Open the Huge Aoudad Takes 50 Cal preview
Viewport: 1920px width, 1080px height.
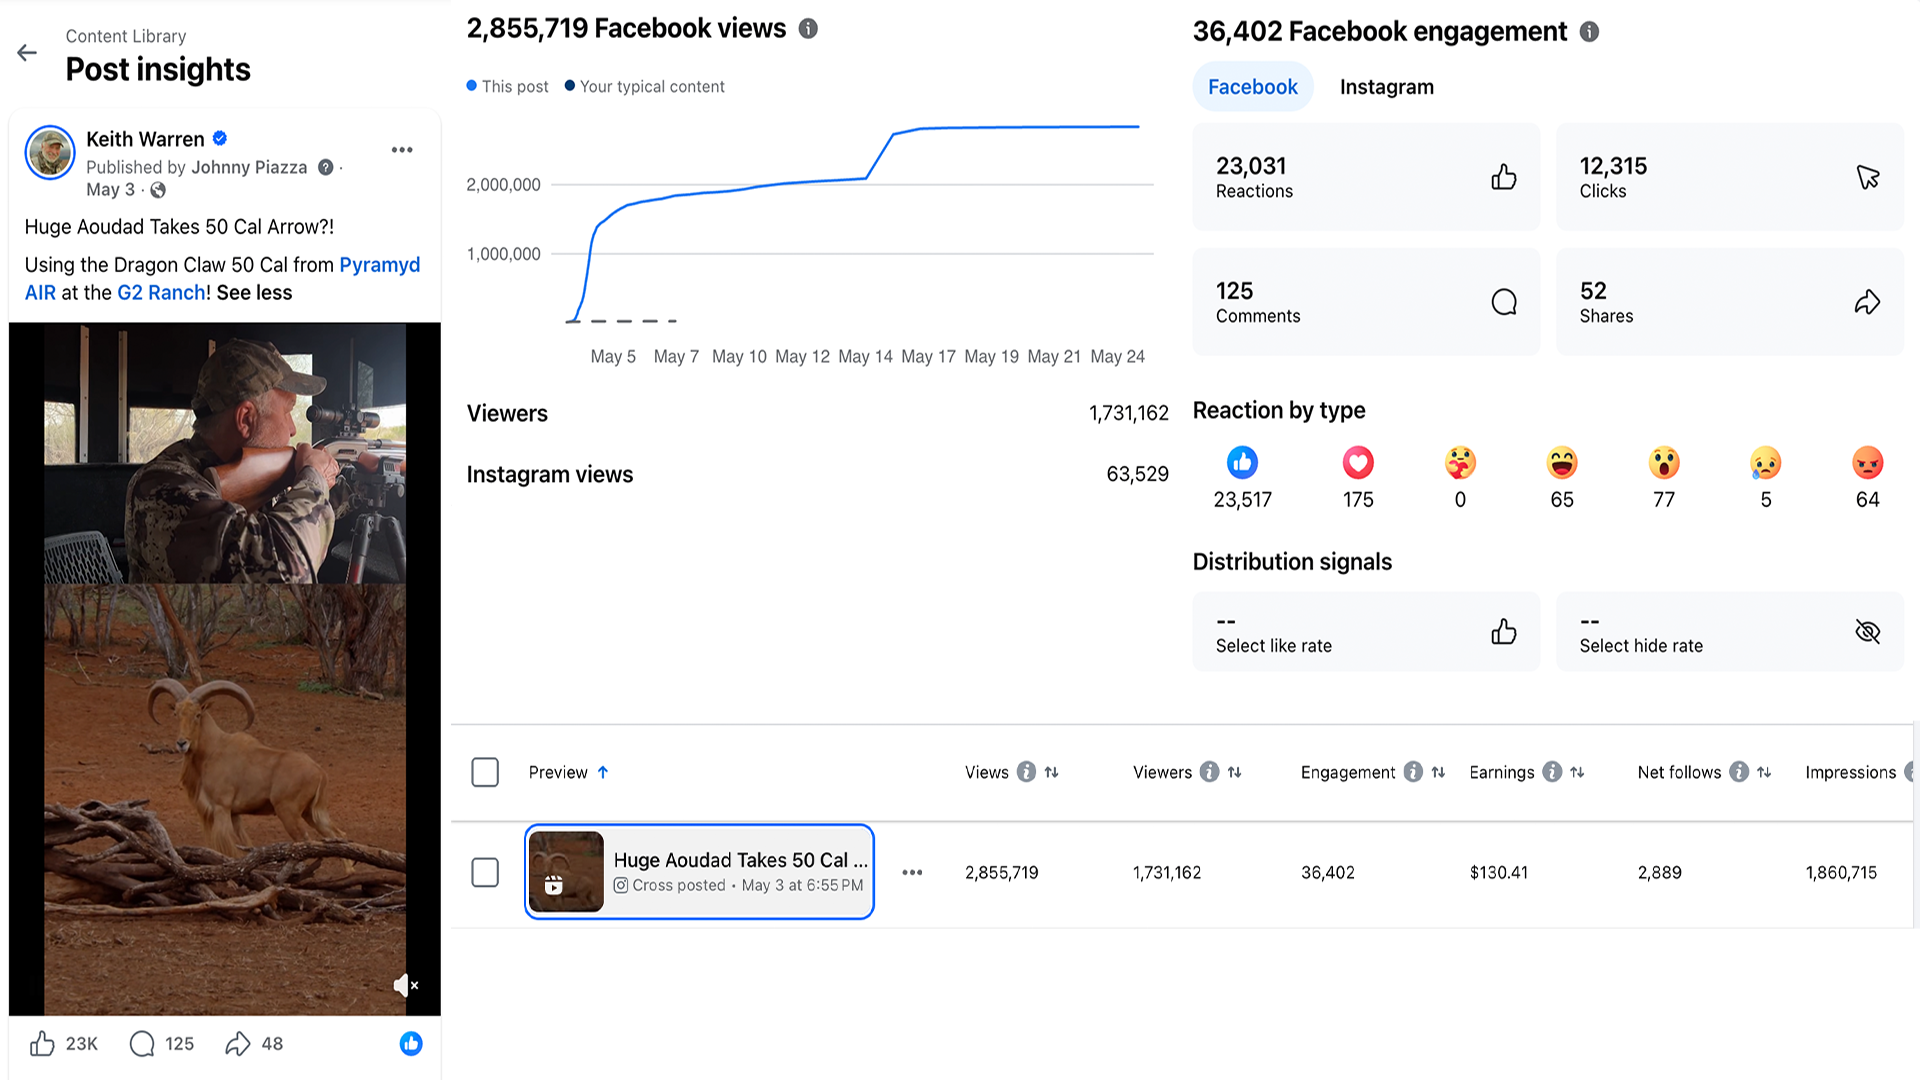click(x=699, y=872)
